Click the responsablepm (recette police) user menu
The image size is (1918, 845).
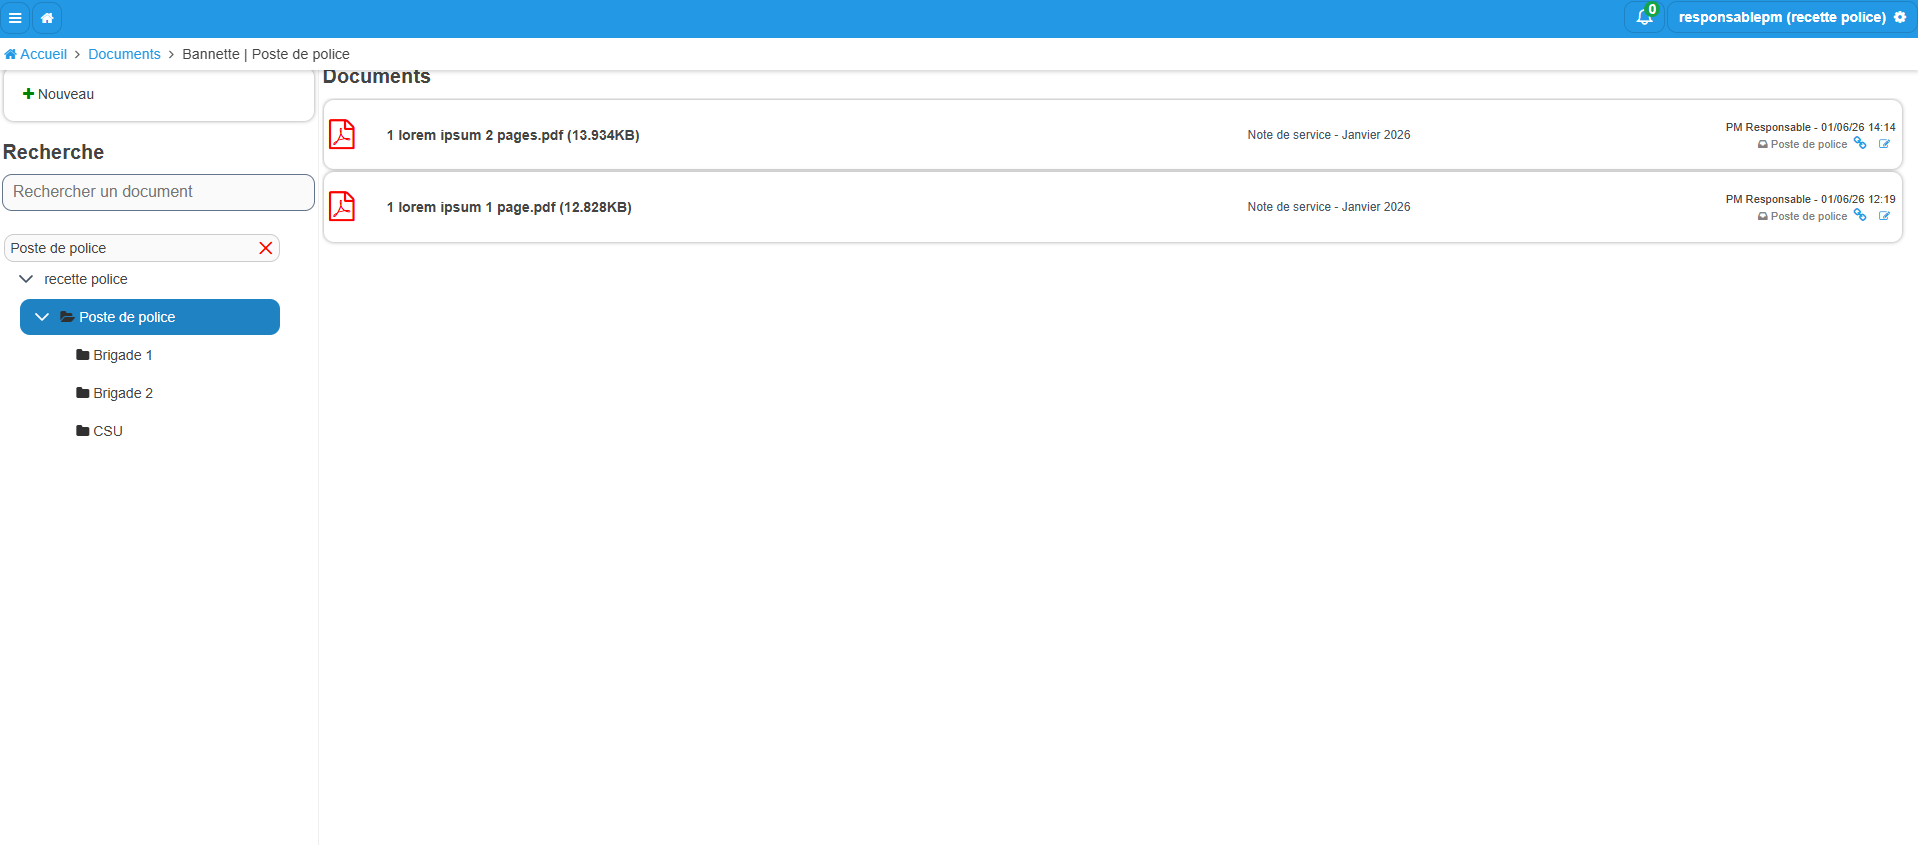click(1791, 17)
